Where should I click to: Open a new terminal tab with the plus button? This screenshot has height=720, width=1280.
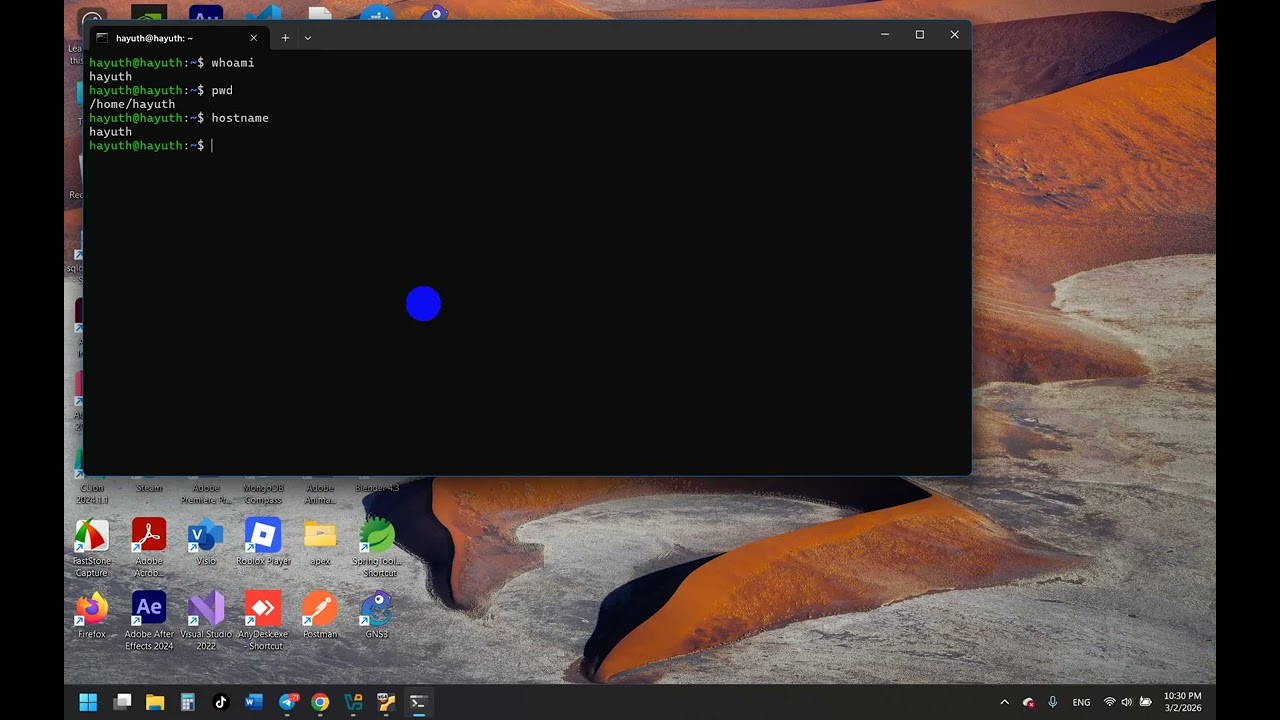point(285,38)
